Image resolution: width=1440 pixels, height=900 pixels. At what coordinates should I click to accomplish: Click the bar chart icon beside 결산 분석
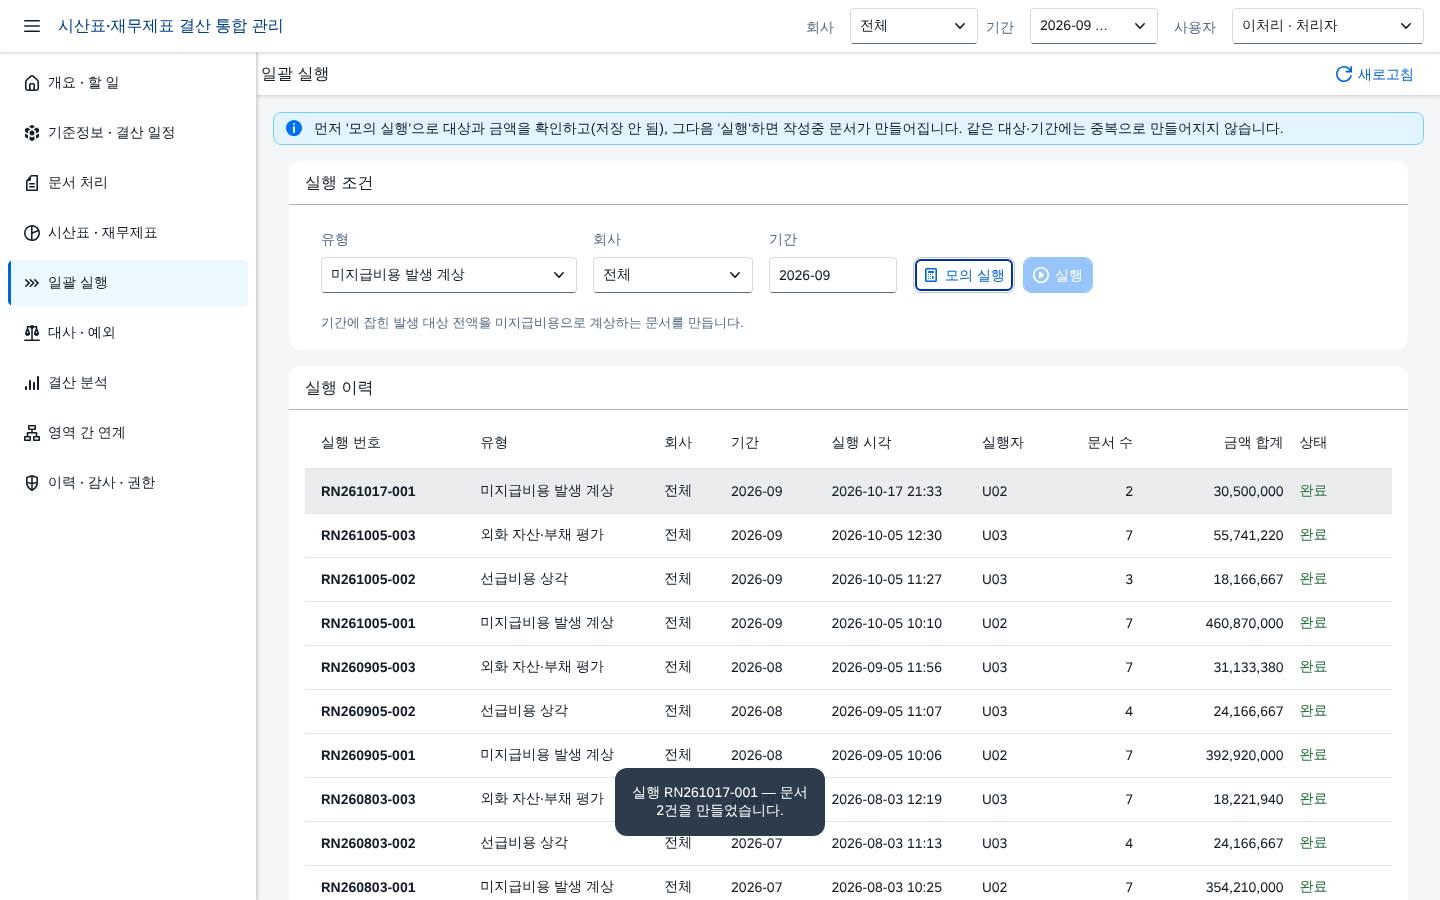point(32,383)
